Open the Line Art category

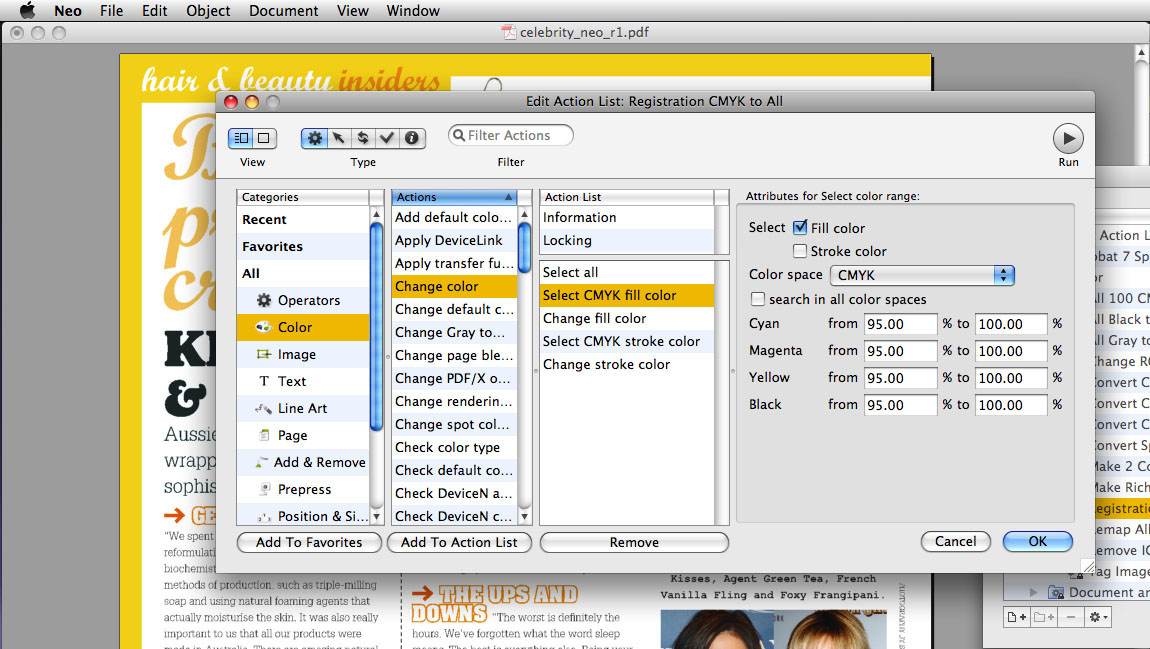[302, 408]
